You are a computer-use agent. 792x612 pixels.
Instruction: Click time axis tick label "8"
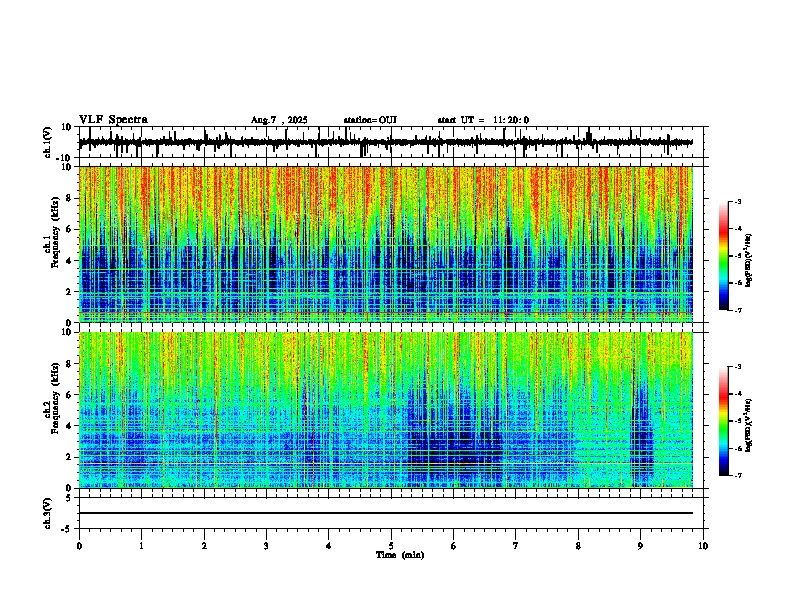(578, 546)
